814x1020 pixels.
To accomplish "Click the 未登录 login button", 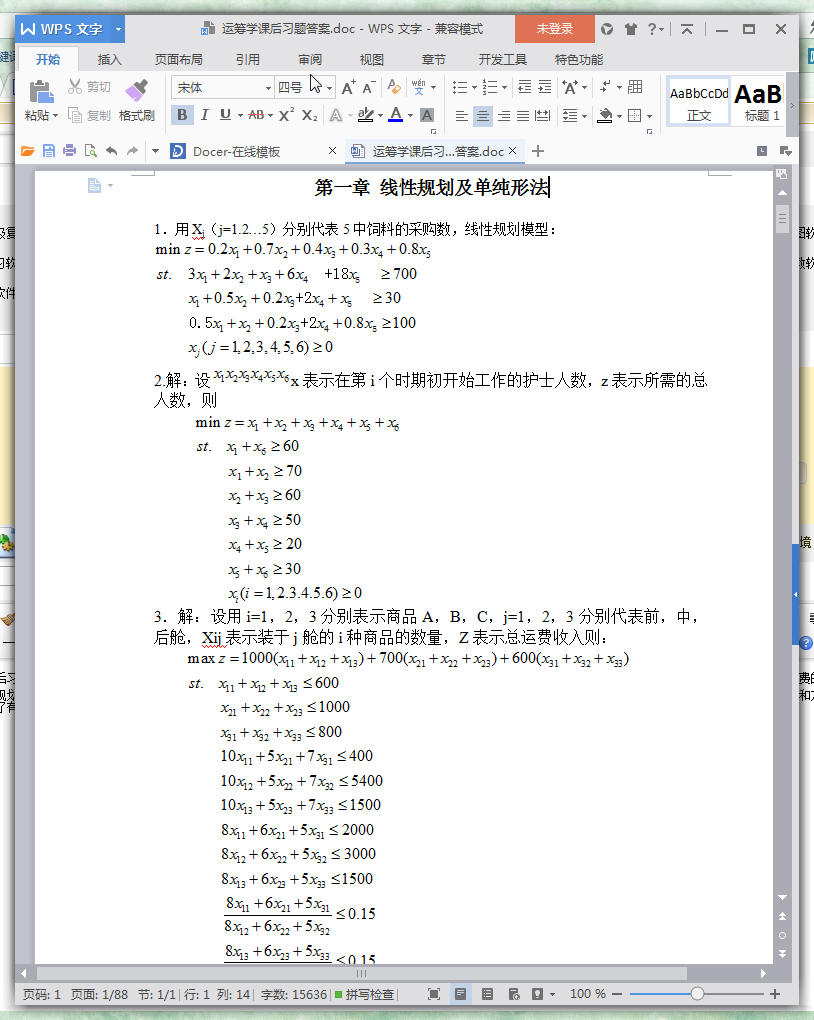I will tap(554, 29).
